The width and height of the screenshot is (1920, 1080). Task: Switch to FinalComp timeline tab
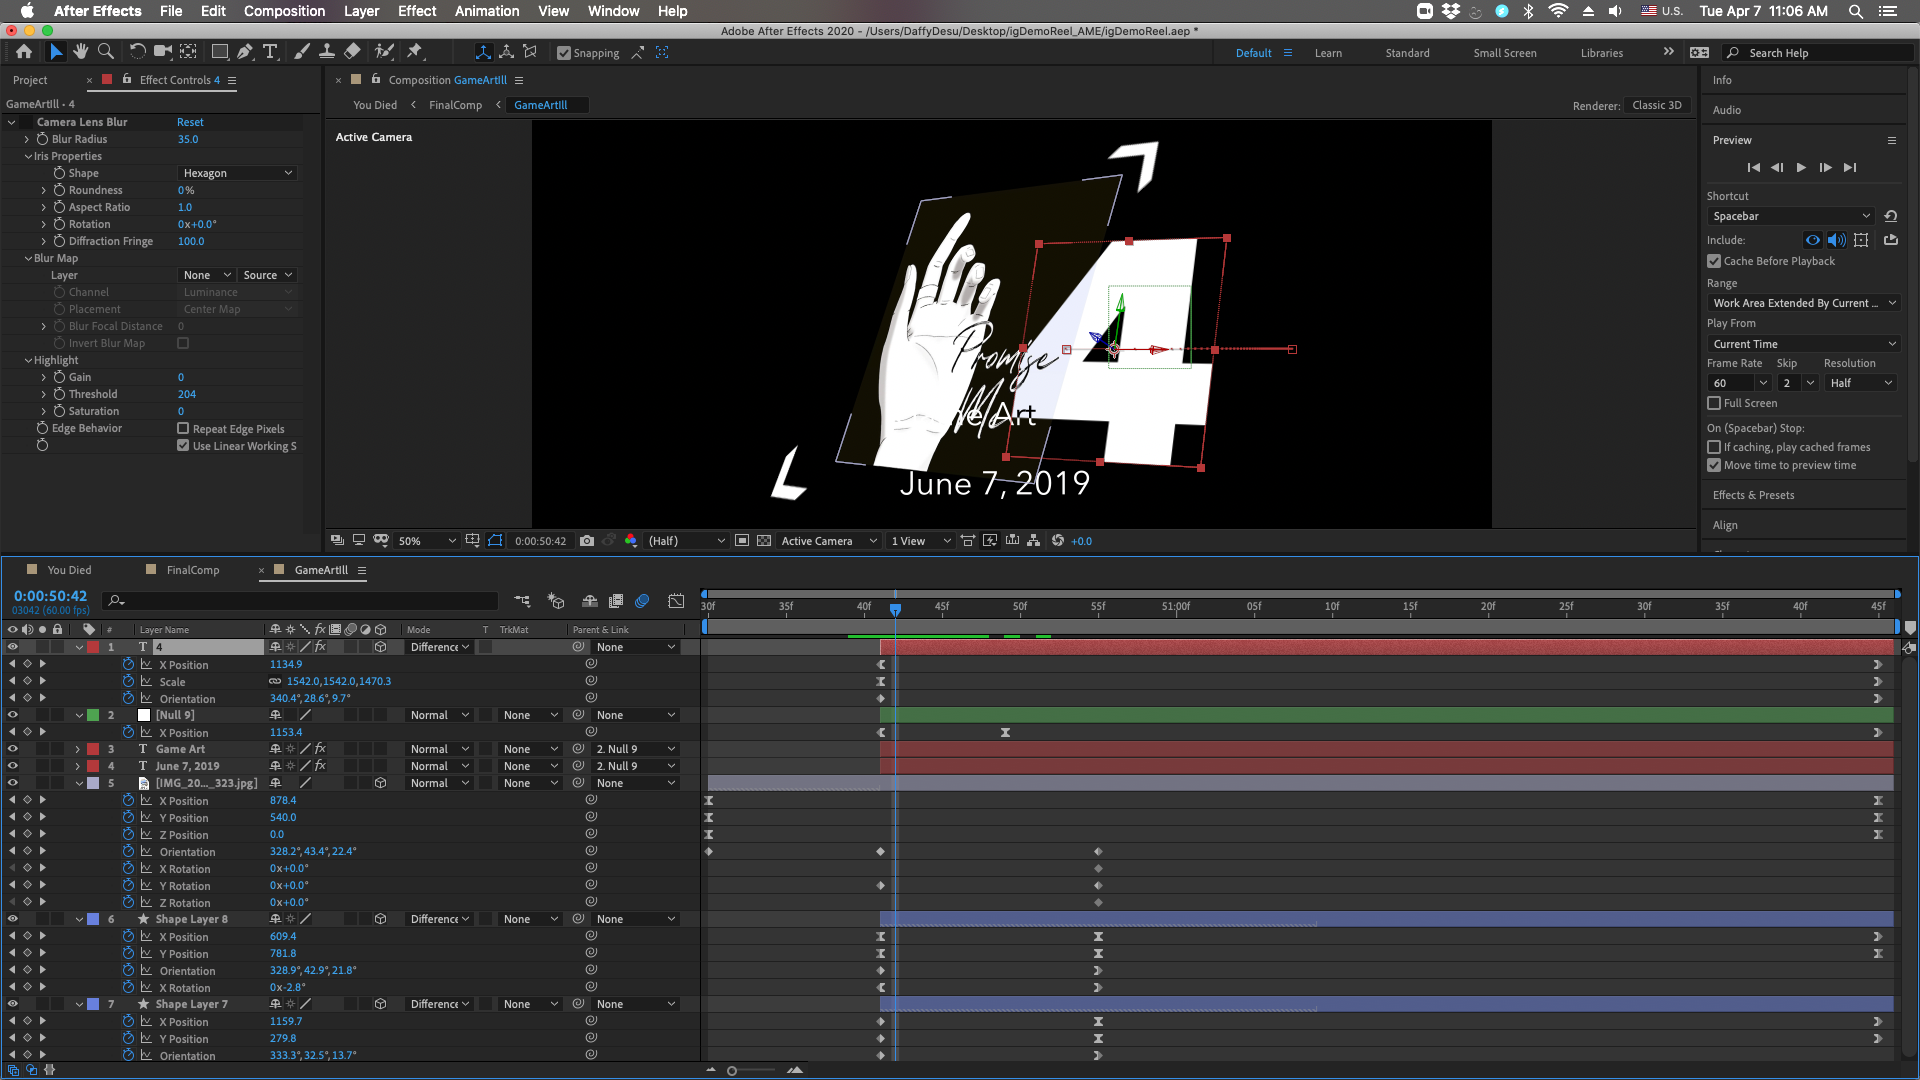pyautogui.click(x=193, y=570)
